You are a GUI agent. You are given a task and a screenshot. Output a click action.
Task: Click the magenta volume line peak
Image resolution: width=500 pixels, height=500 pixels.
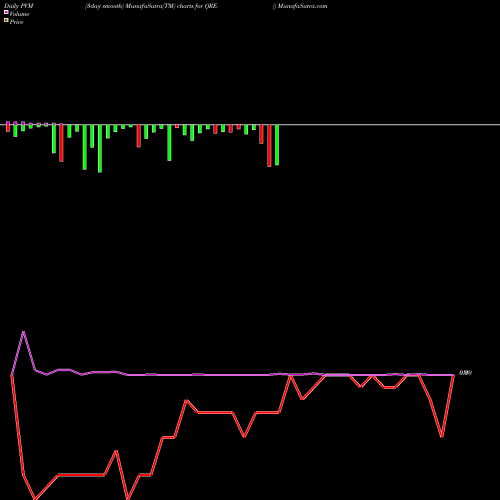tap(23, 332)
